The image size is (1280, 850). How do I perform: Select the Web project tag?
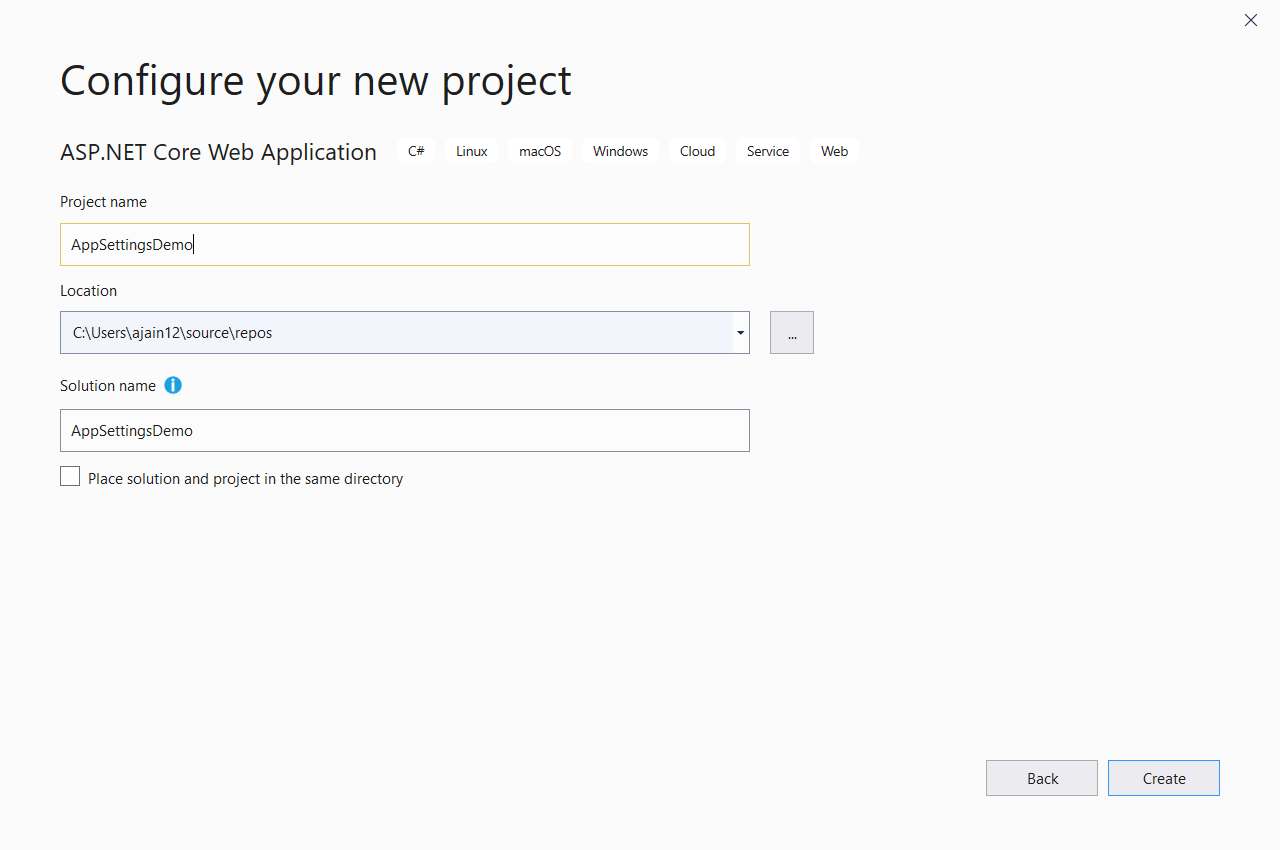click(x=834, y=151)
